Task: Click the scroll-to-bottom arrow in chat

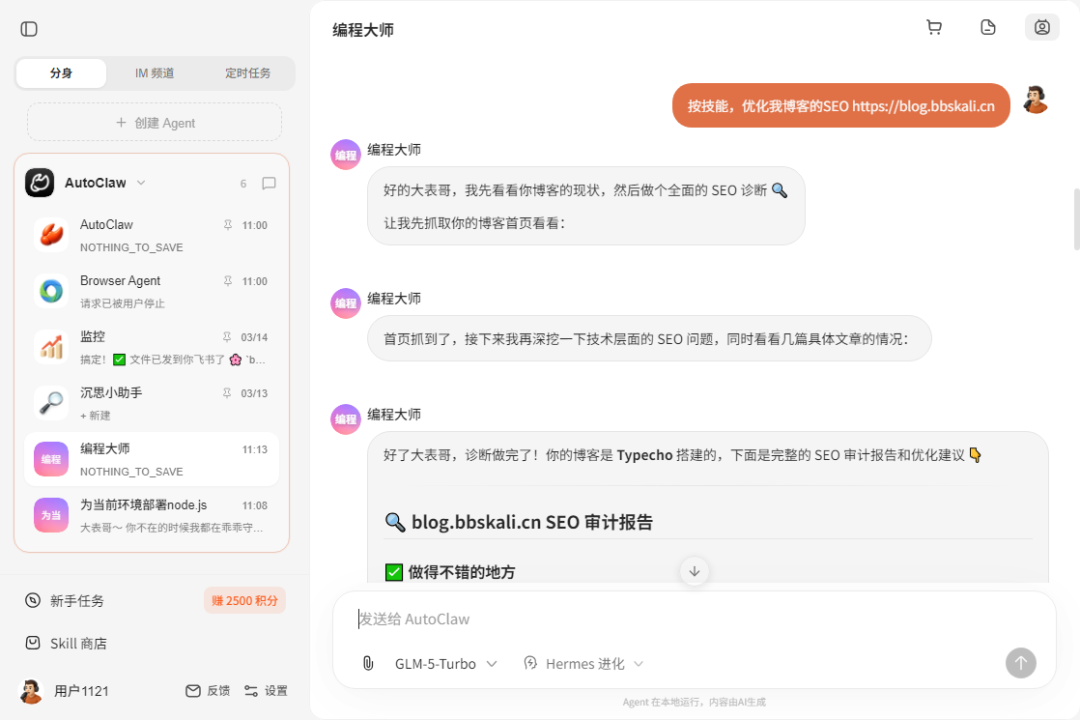Action: (694, 571)
